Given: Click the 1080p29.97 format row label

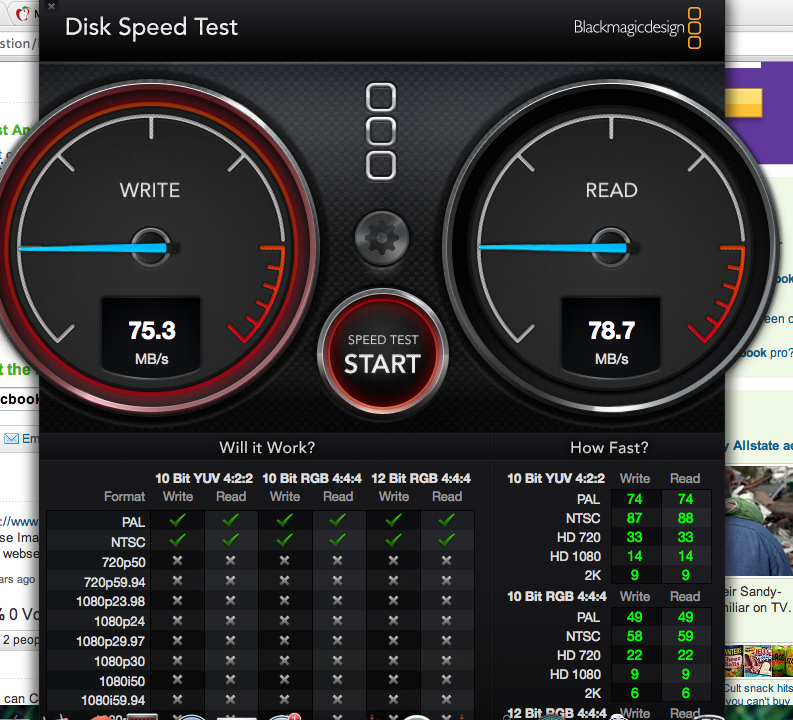Looking at the screenshot, I should 111,642.
